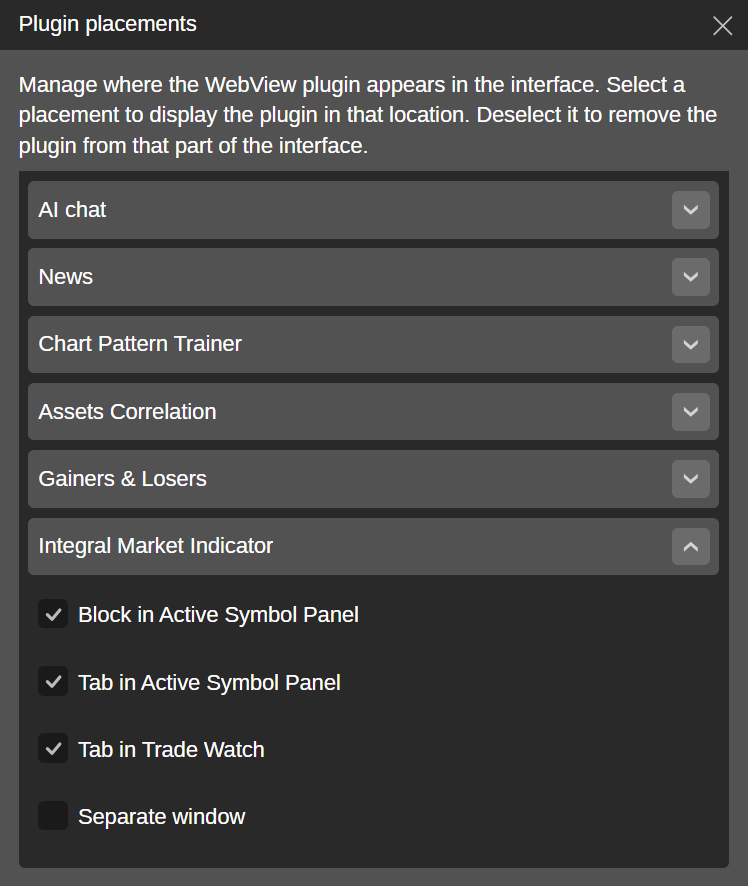Click the Block in Active Symbol Panel label

(x=218, y=615)
